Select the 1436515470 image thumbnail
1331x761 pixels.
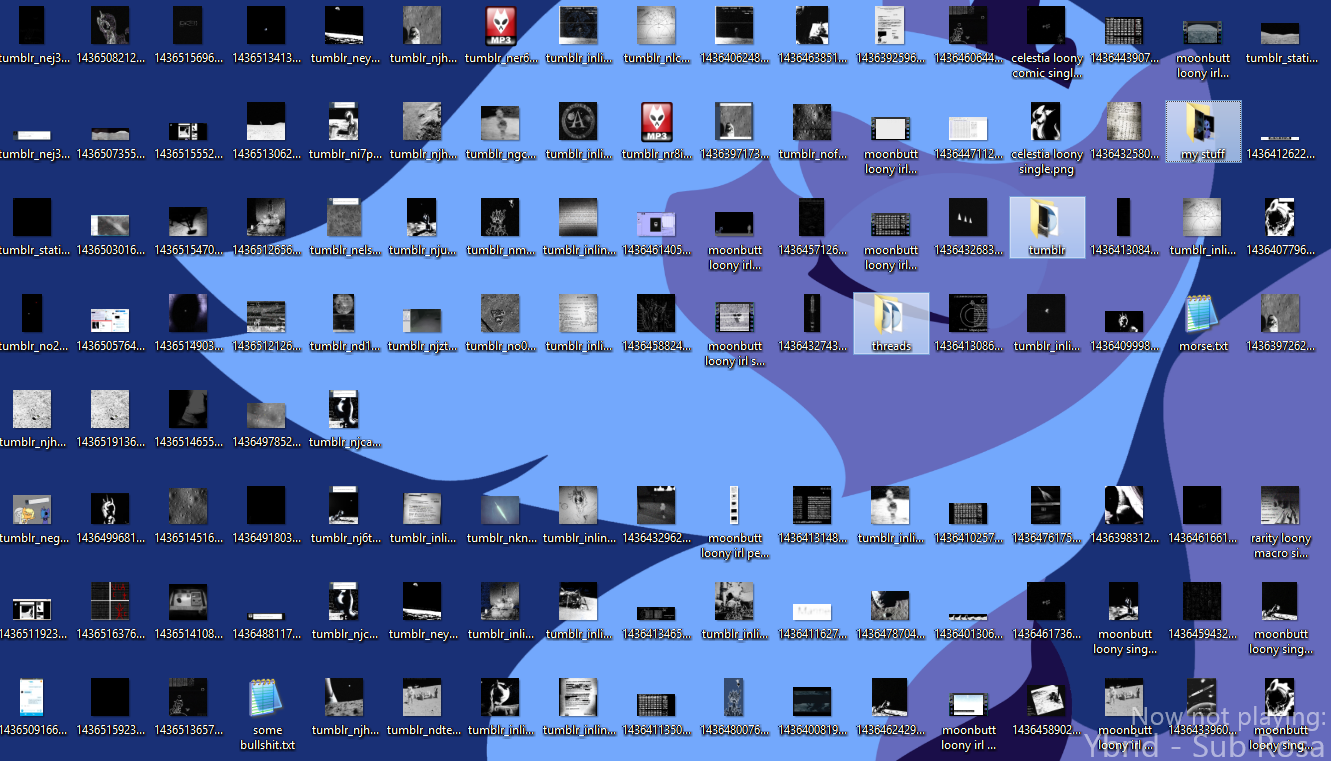(189, 220)
